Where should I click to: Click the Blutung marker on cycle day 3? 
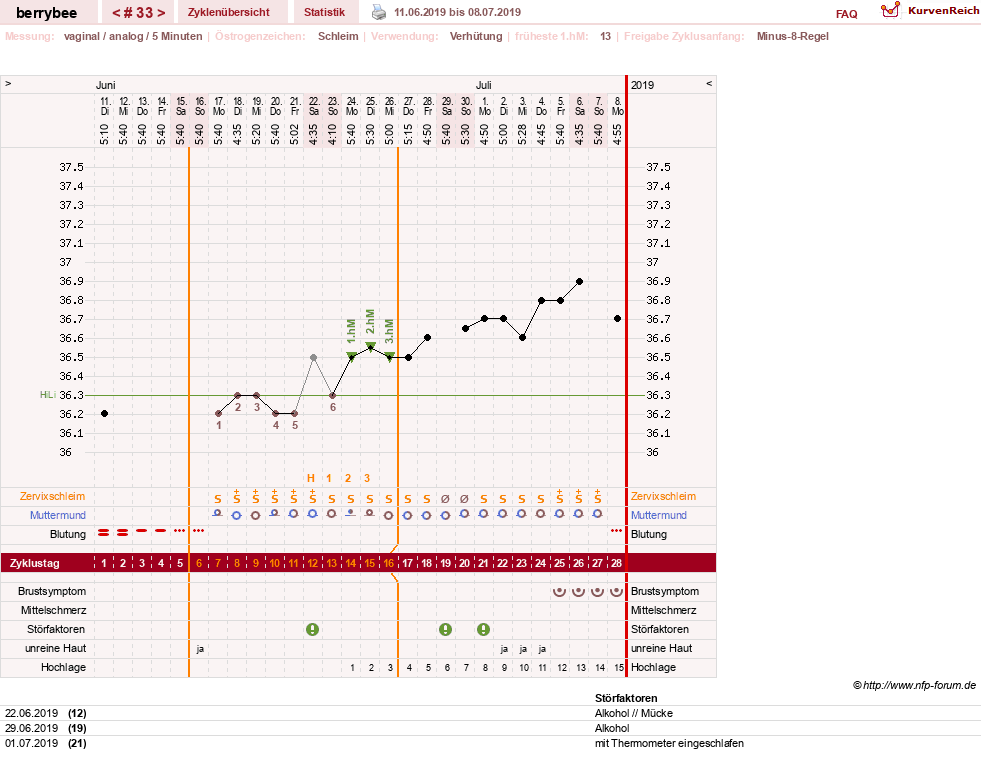[x=142, y=531]
